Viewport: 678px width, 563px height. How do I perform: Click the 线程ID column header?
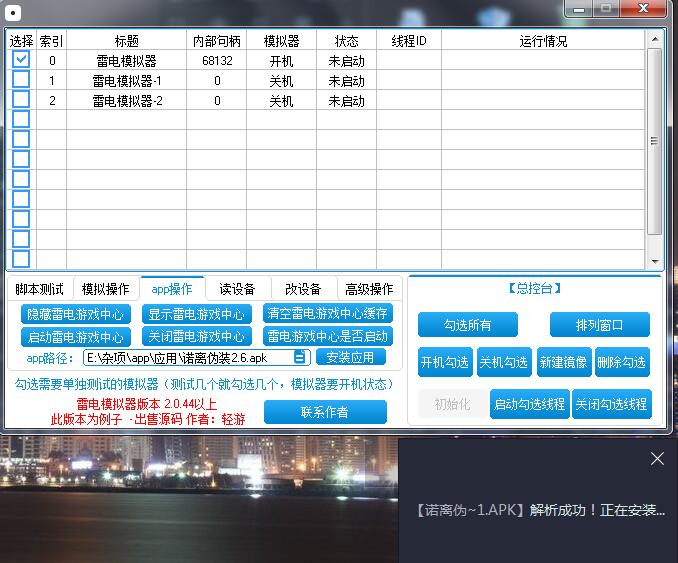409,41
